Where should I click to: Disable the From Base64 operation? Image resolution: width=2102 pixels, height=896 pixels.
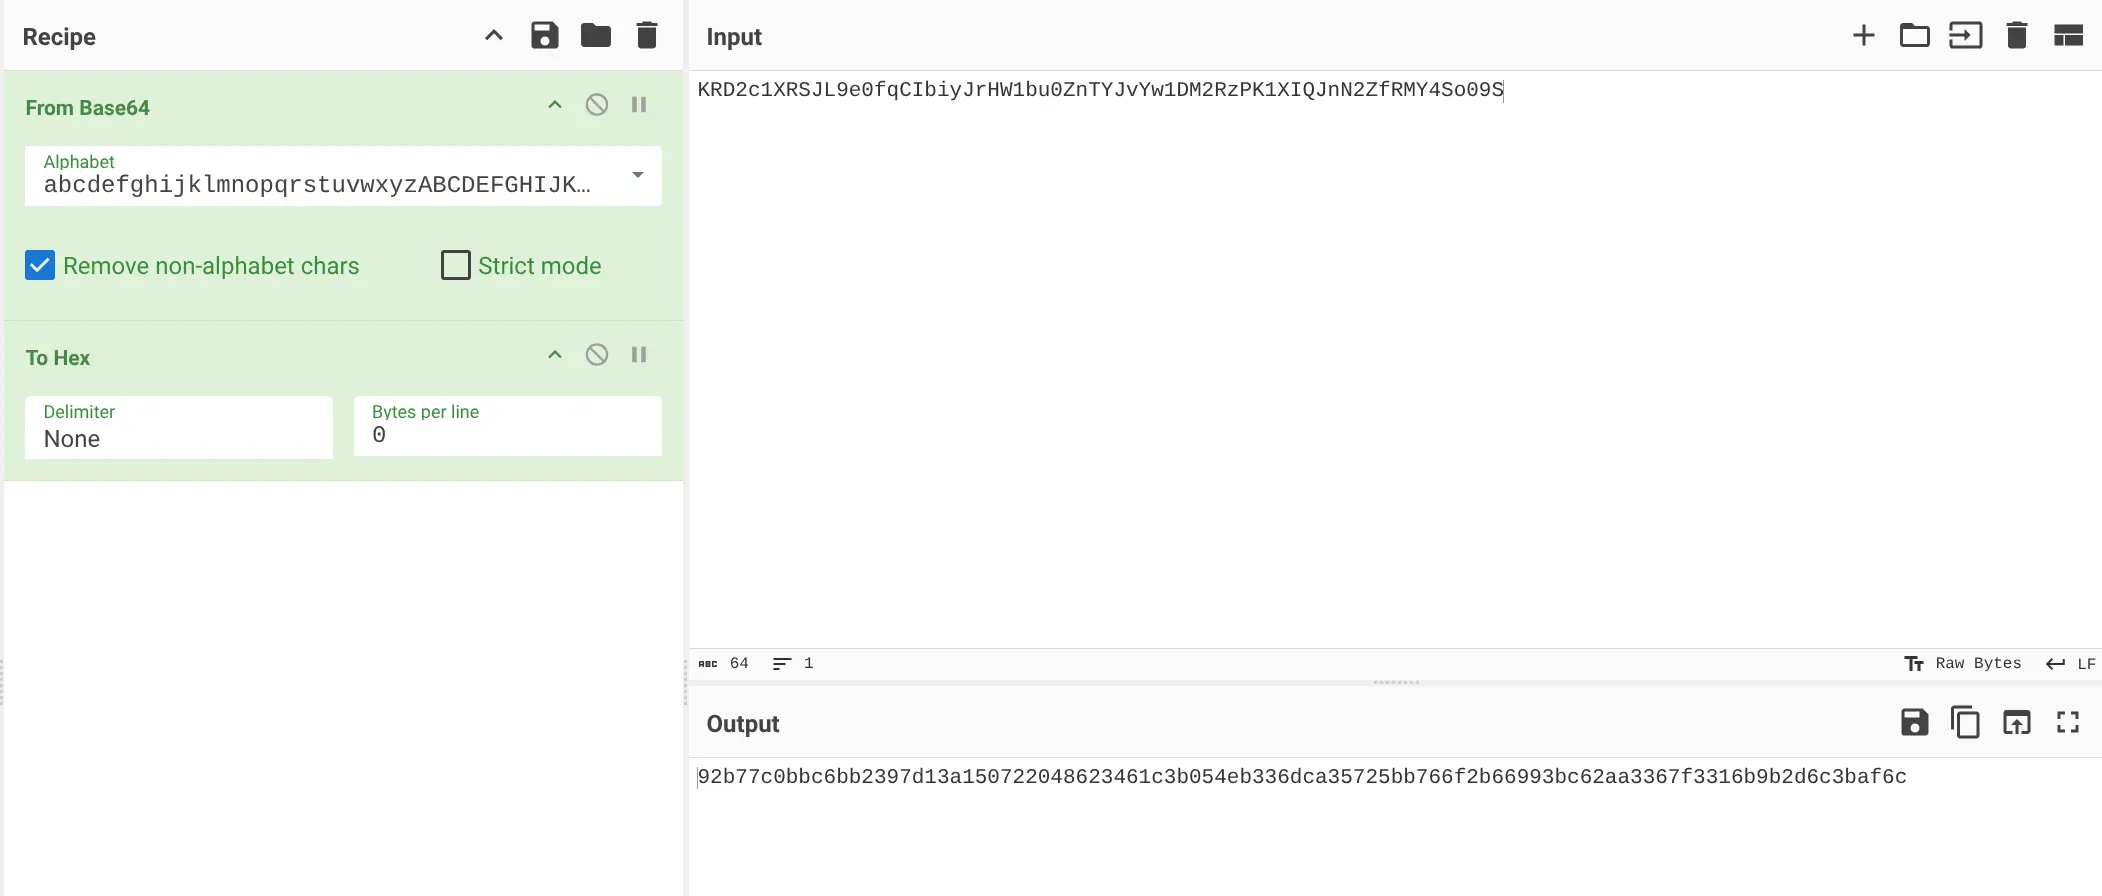tap(597, 105)
